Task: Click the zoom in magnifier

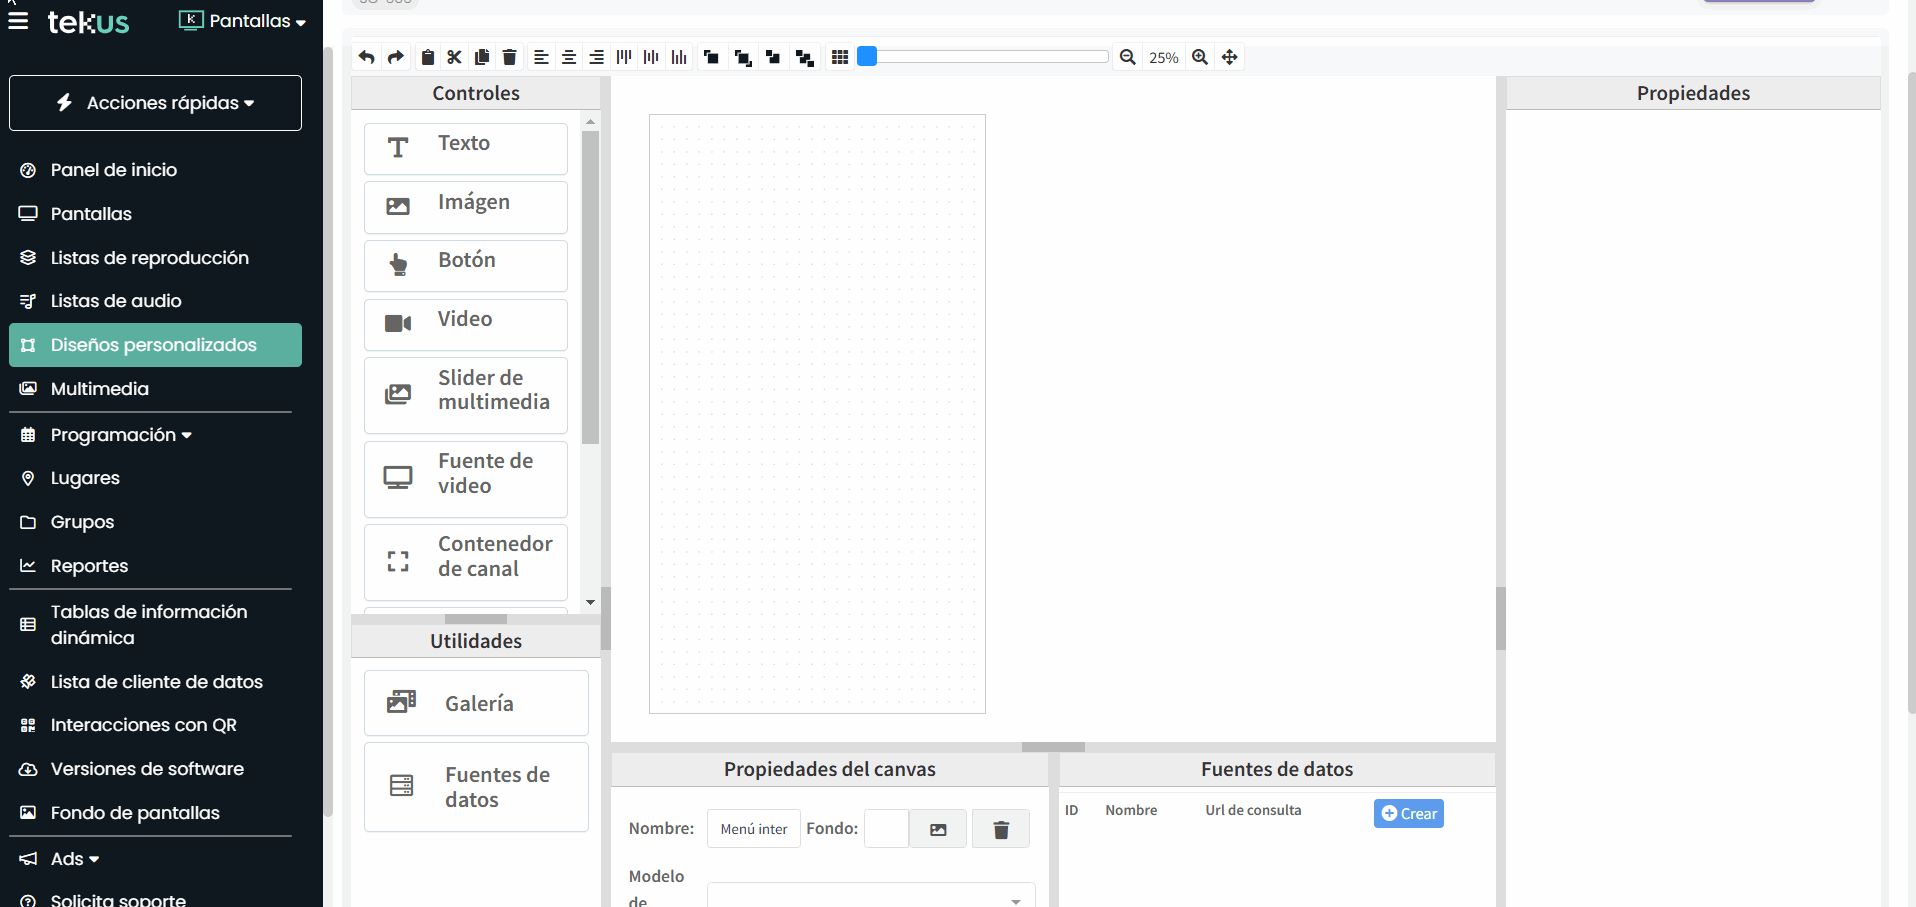Action: click(x=1200, y=57)
